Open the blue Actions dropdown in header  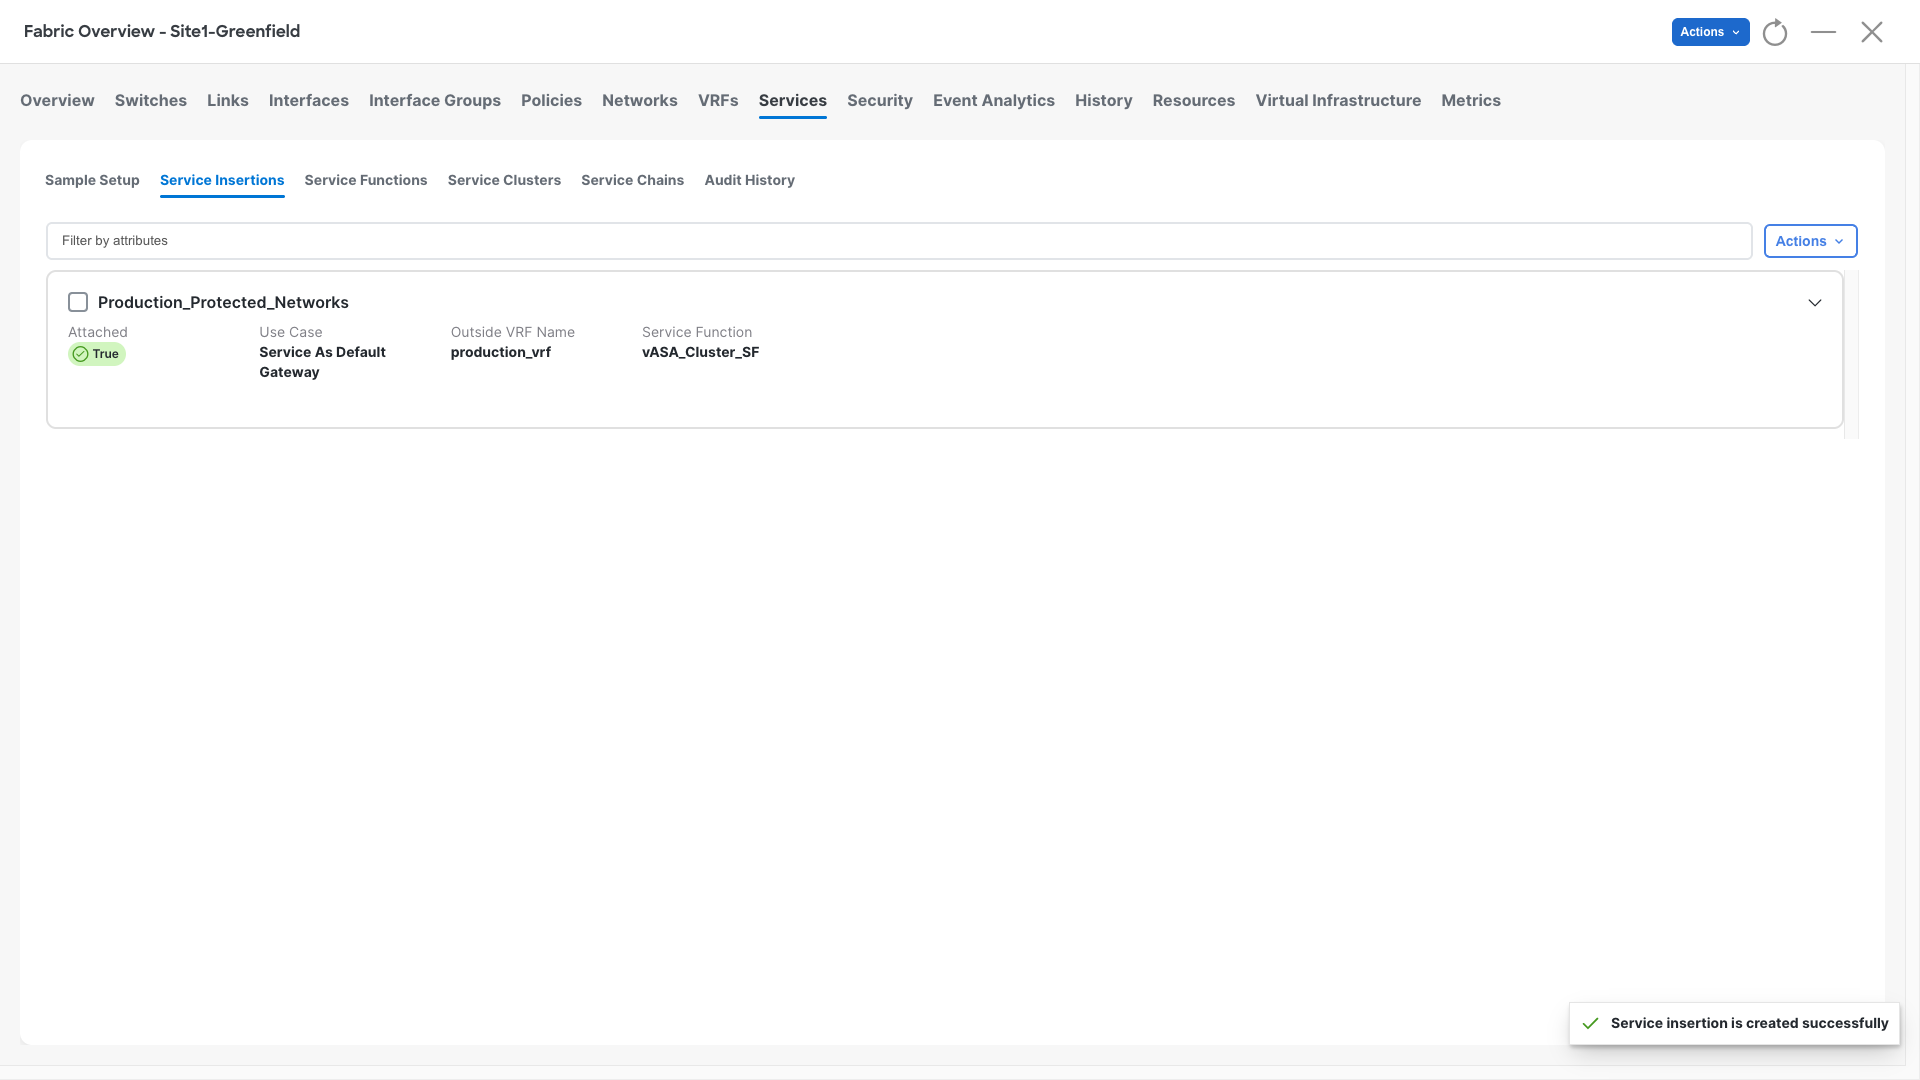(x=1710, y=32)
